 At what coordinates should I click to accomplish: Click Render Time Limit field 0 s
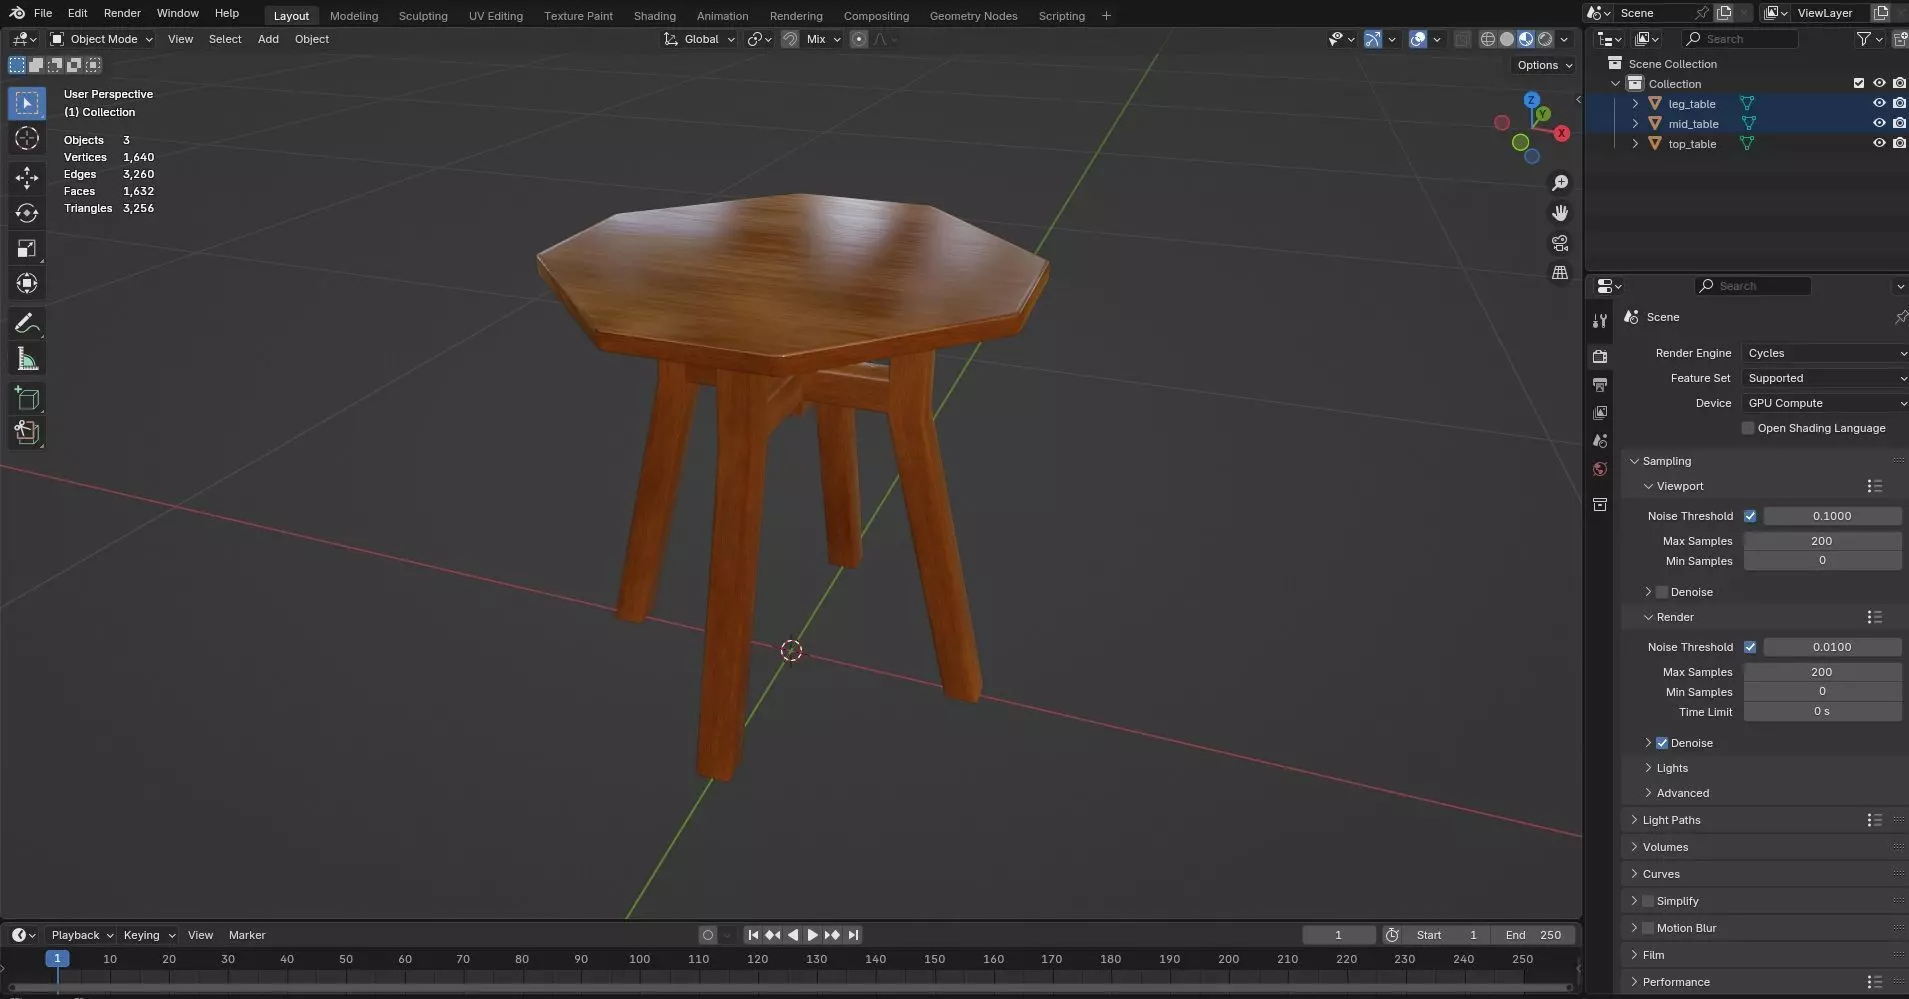1822,712
